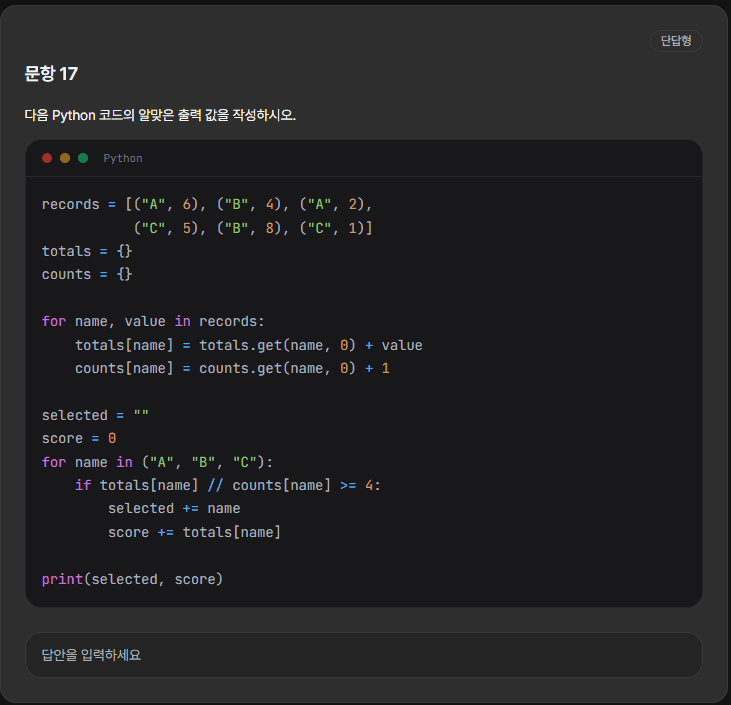This screenshot has width=731, height=705.
Task: Click the red dot in code header
Action: click(x=47, y=158)
